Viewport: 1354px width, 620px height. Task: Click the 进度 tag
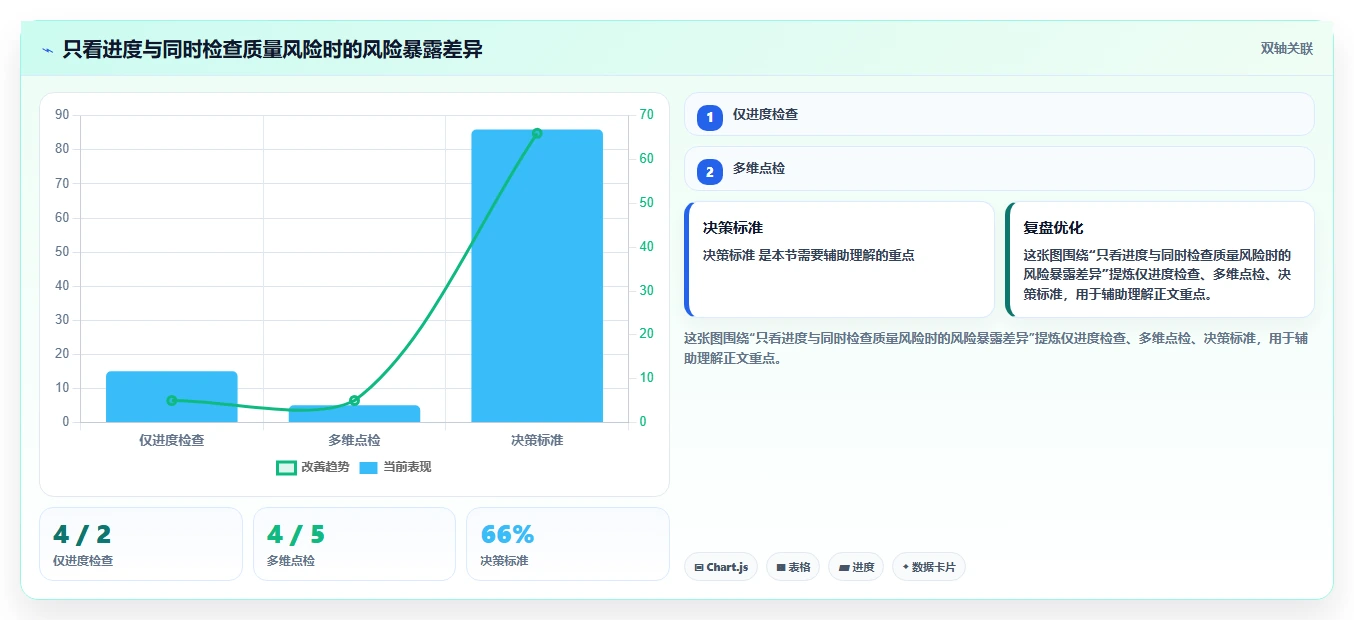pyautogui.click(x=856, y=567)
